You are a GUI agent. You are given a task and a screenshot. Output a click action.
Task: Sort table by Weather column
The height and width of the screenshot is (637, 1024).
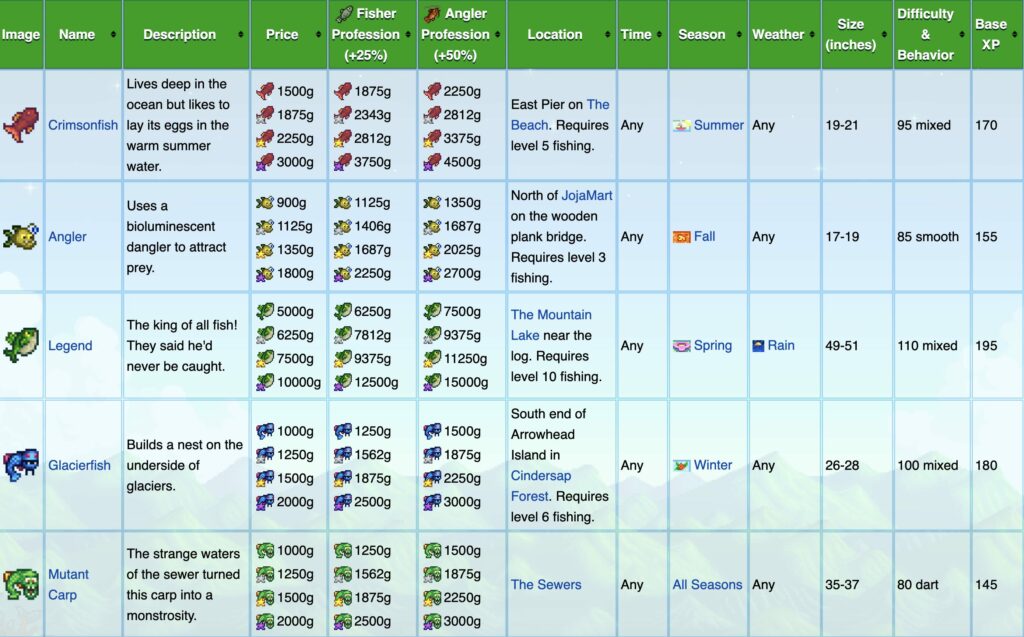click(812, 34)
